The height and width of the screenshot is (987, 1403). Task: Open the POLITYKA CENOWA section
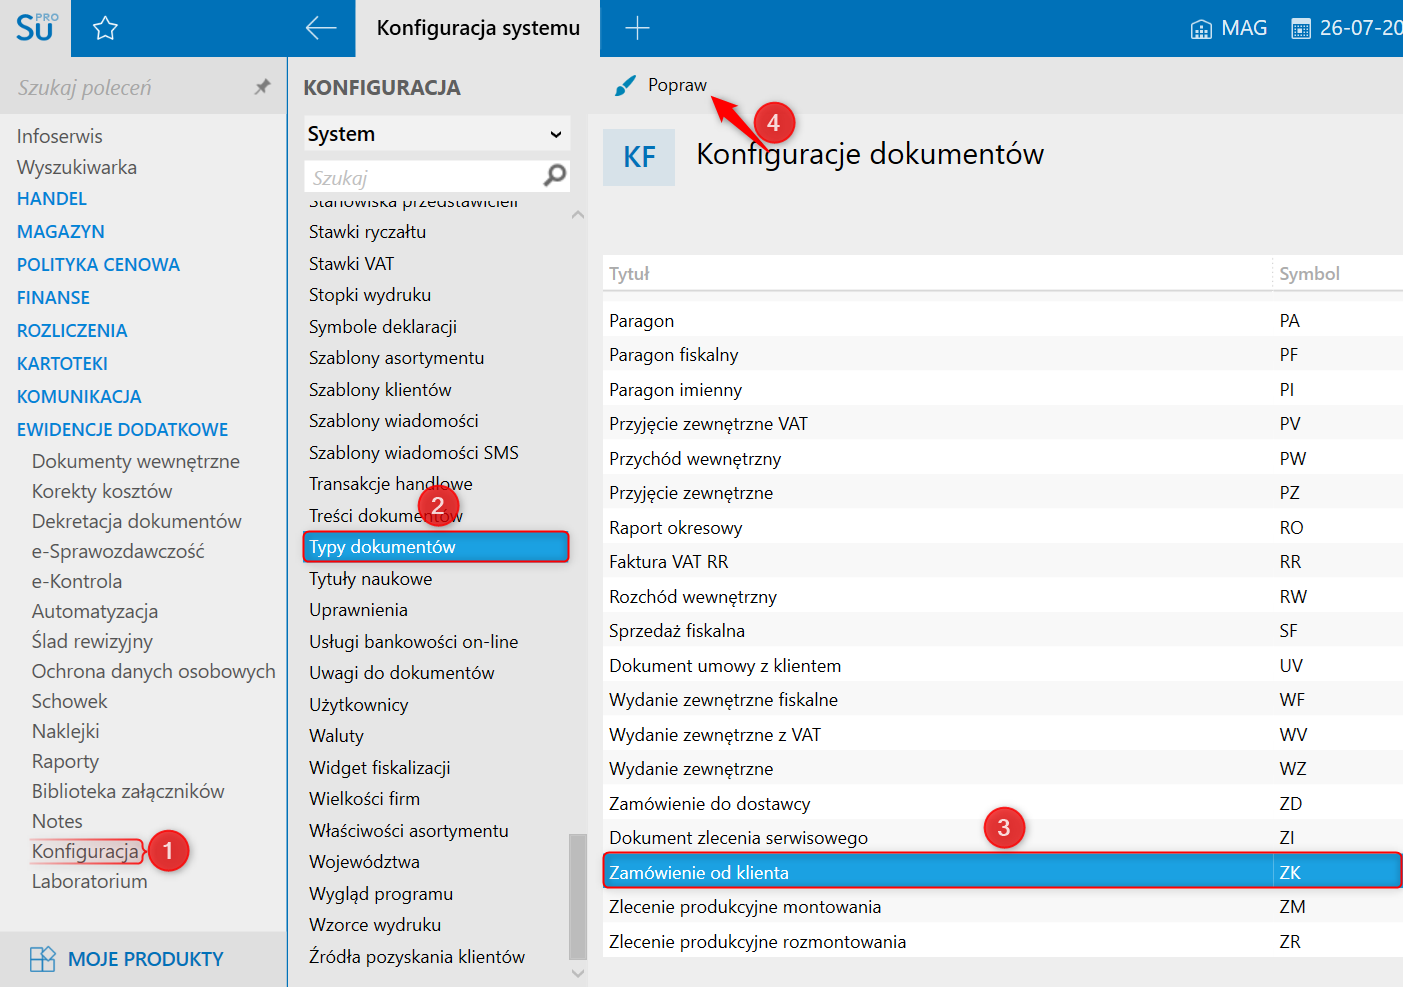(x=98, y=265)
